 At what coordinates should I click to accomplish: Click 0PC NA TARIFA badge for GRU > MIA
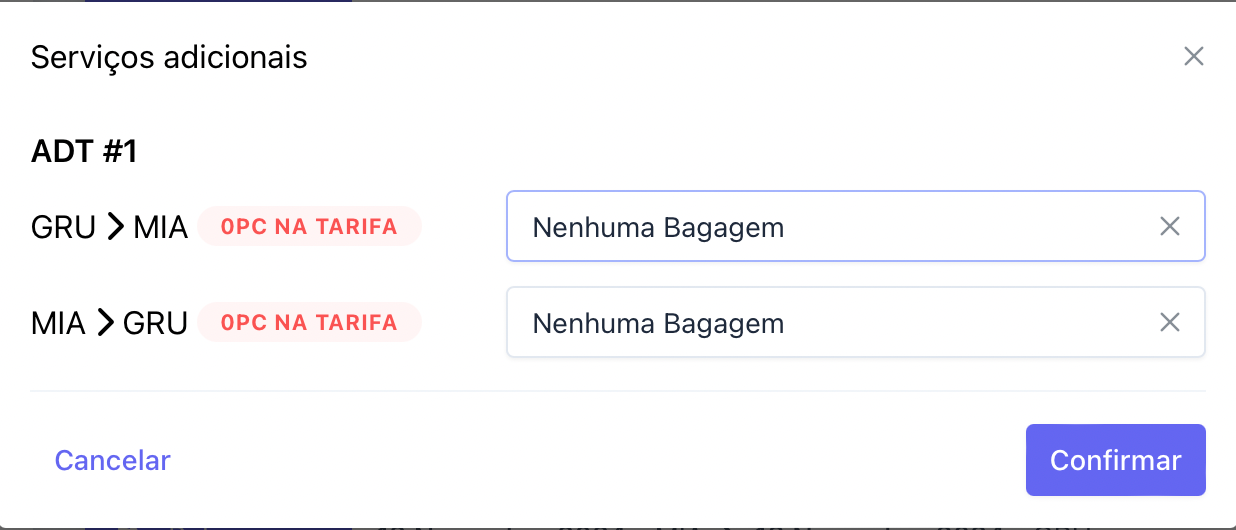[x=309, y=227]
